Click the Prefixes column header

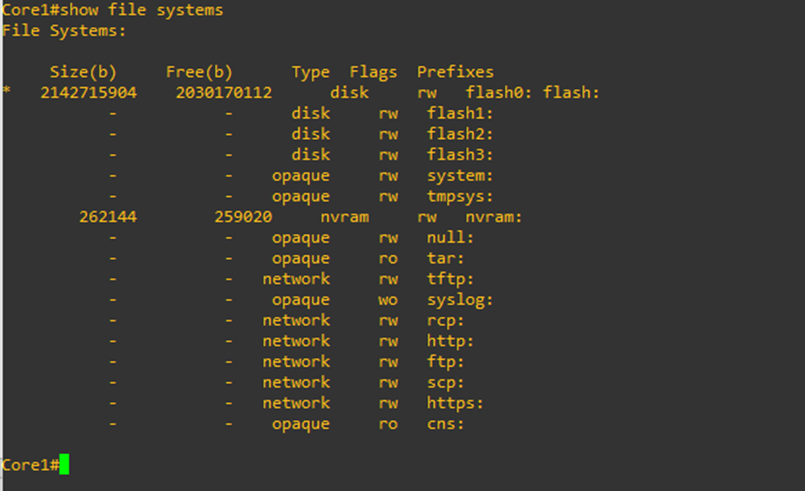pos(455,72)
